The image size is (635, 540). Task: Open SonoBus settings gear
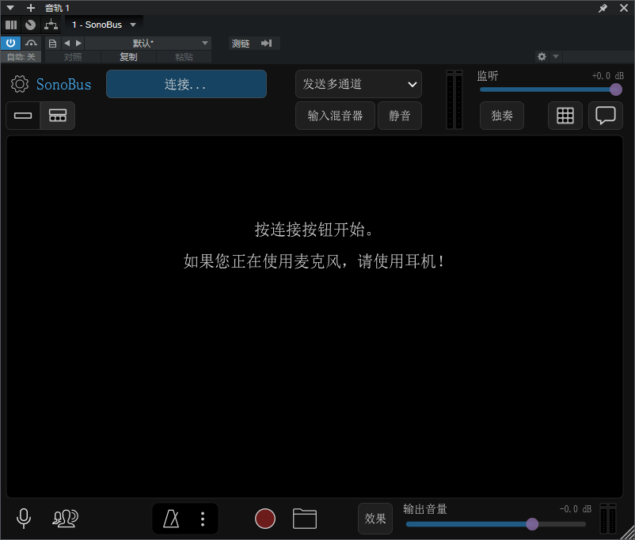[x=19, y=84]
